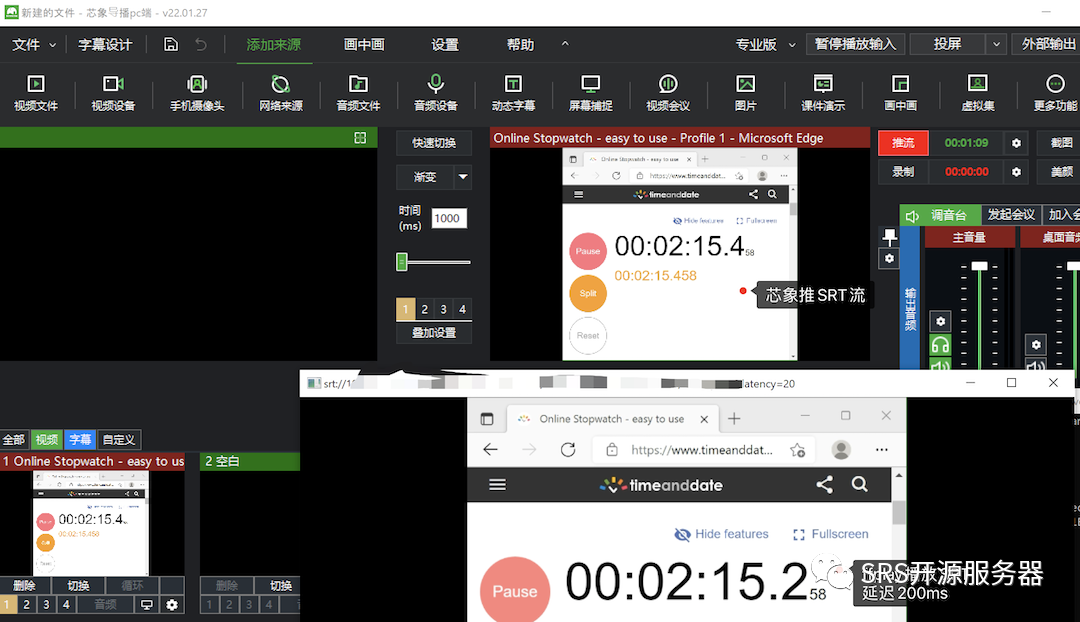Add a 视频设备 video device source

[x=113, y=93]
